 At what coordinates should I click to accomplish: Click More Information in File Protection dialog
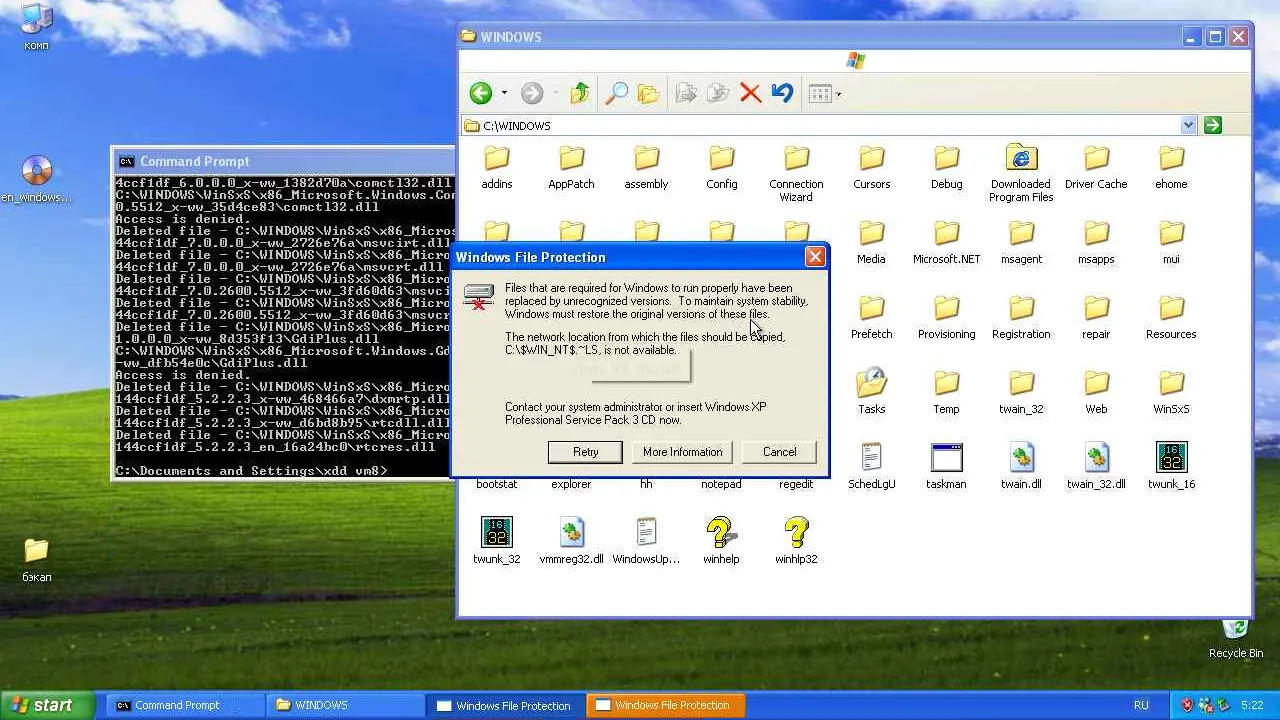click(x=682, y=452)
